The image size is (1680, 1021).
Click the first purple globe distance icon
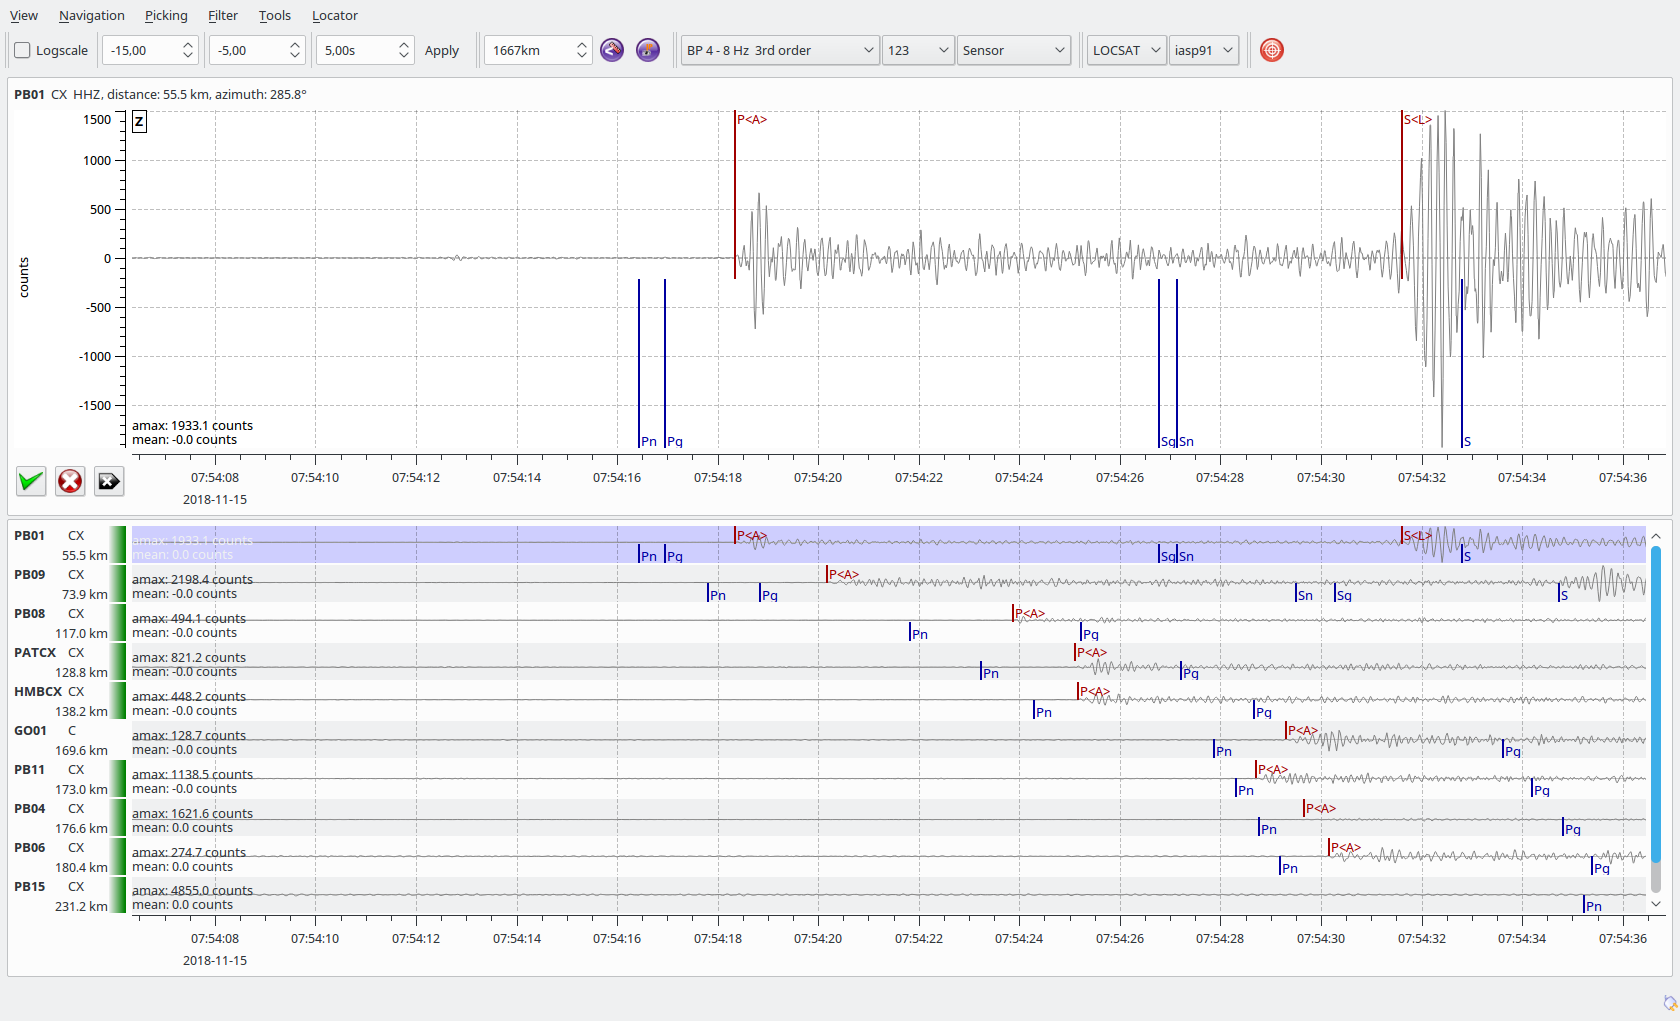pos(612,50)
